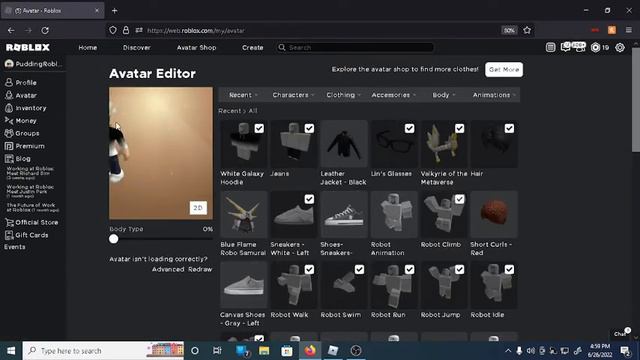Viewport: 640px width, 360px height.
Task: Bookmark this page with star icon
Action: 527,30
